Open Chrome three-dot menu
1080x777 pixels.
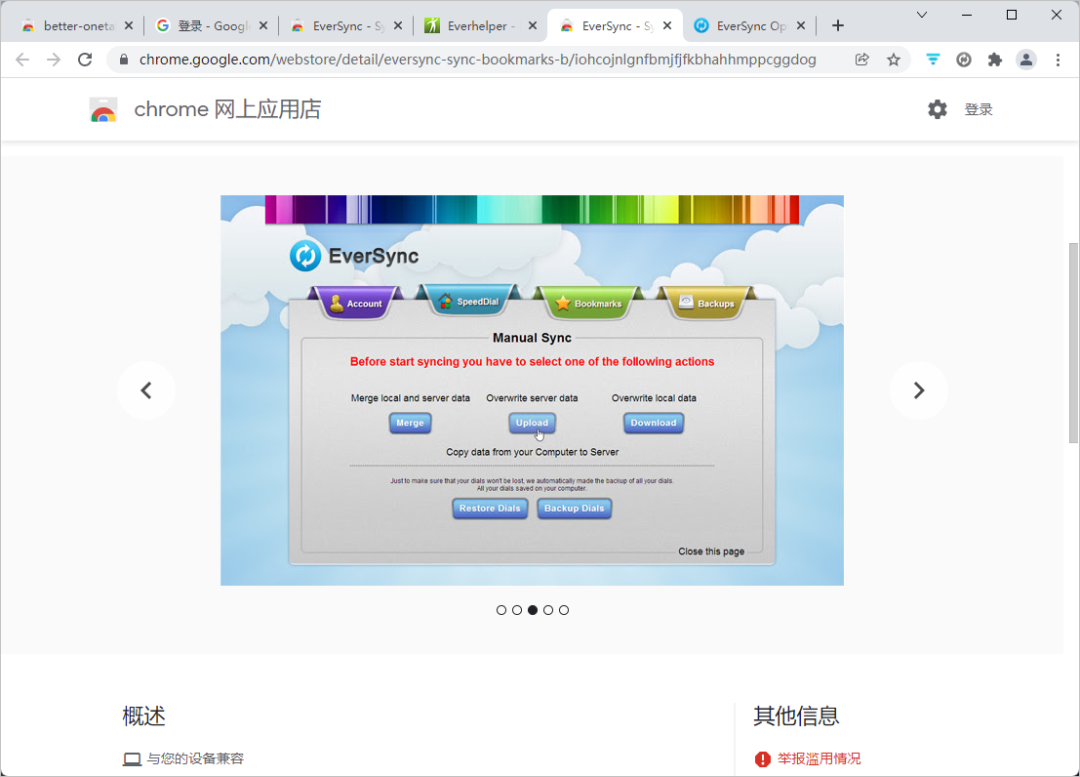pyautogui.click(x=1058, y=60)
